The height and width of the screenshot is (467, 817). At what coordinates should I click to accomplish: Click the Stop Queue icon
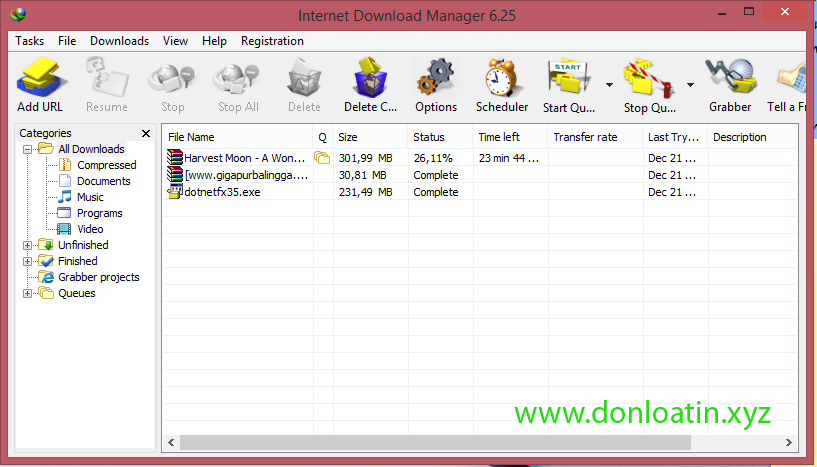(x=649, y=79)
